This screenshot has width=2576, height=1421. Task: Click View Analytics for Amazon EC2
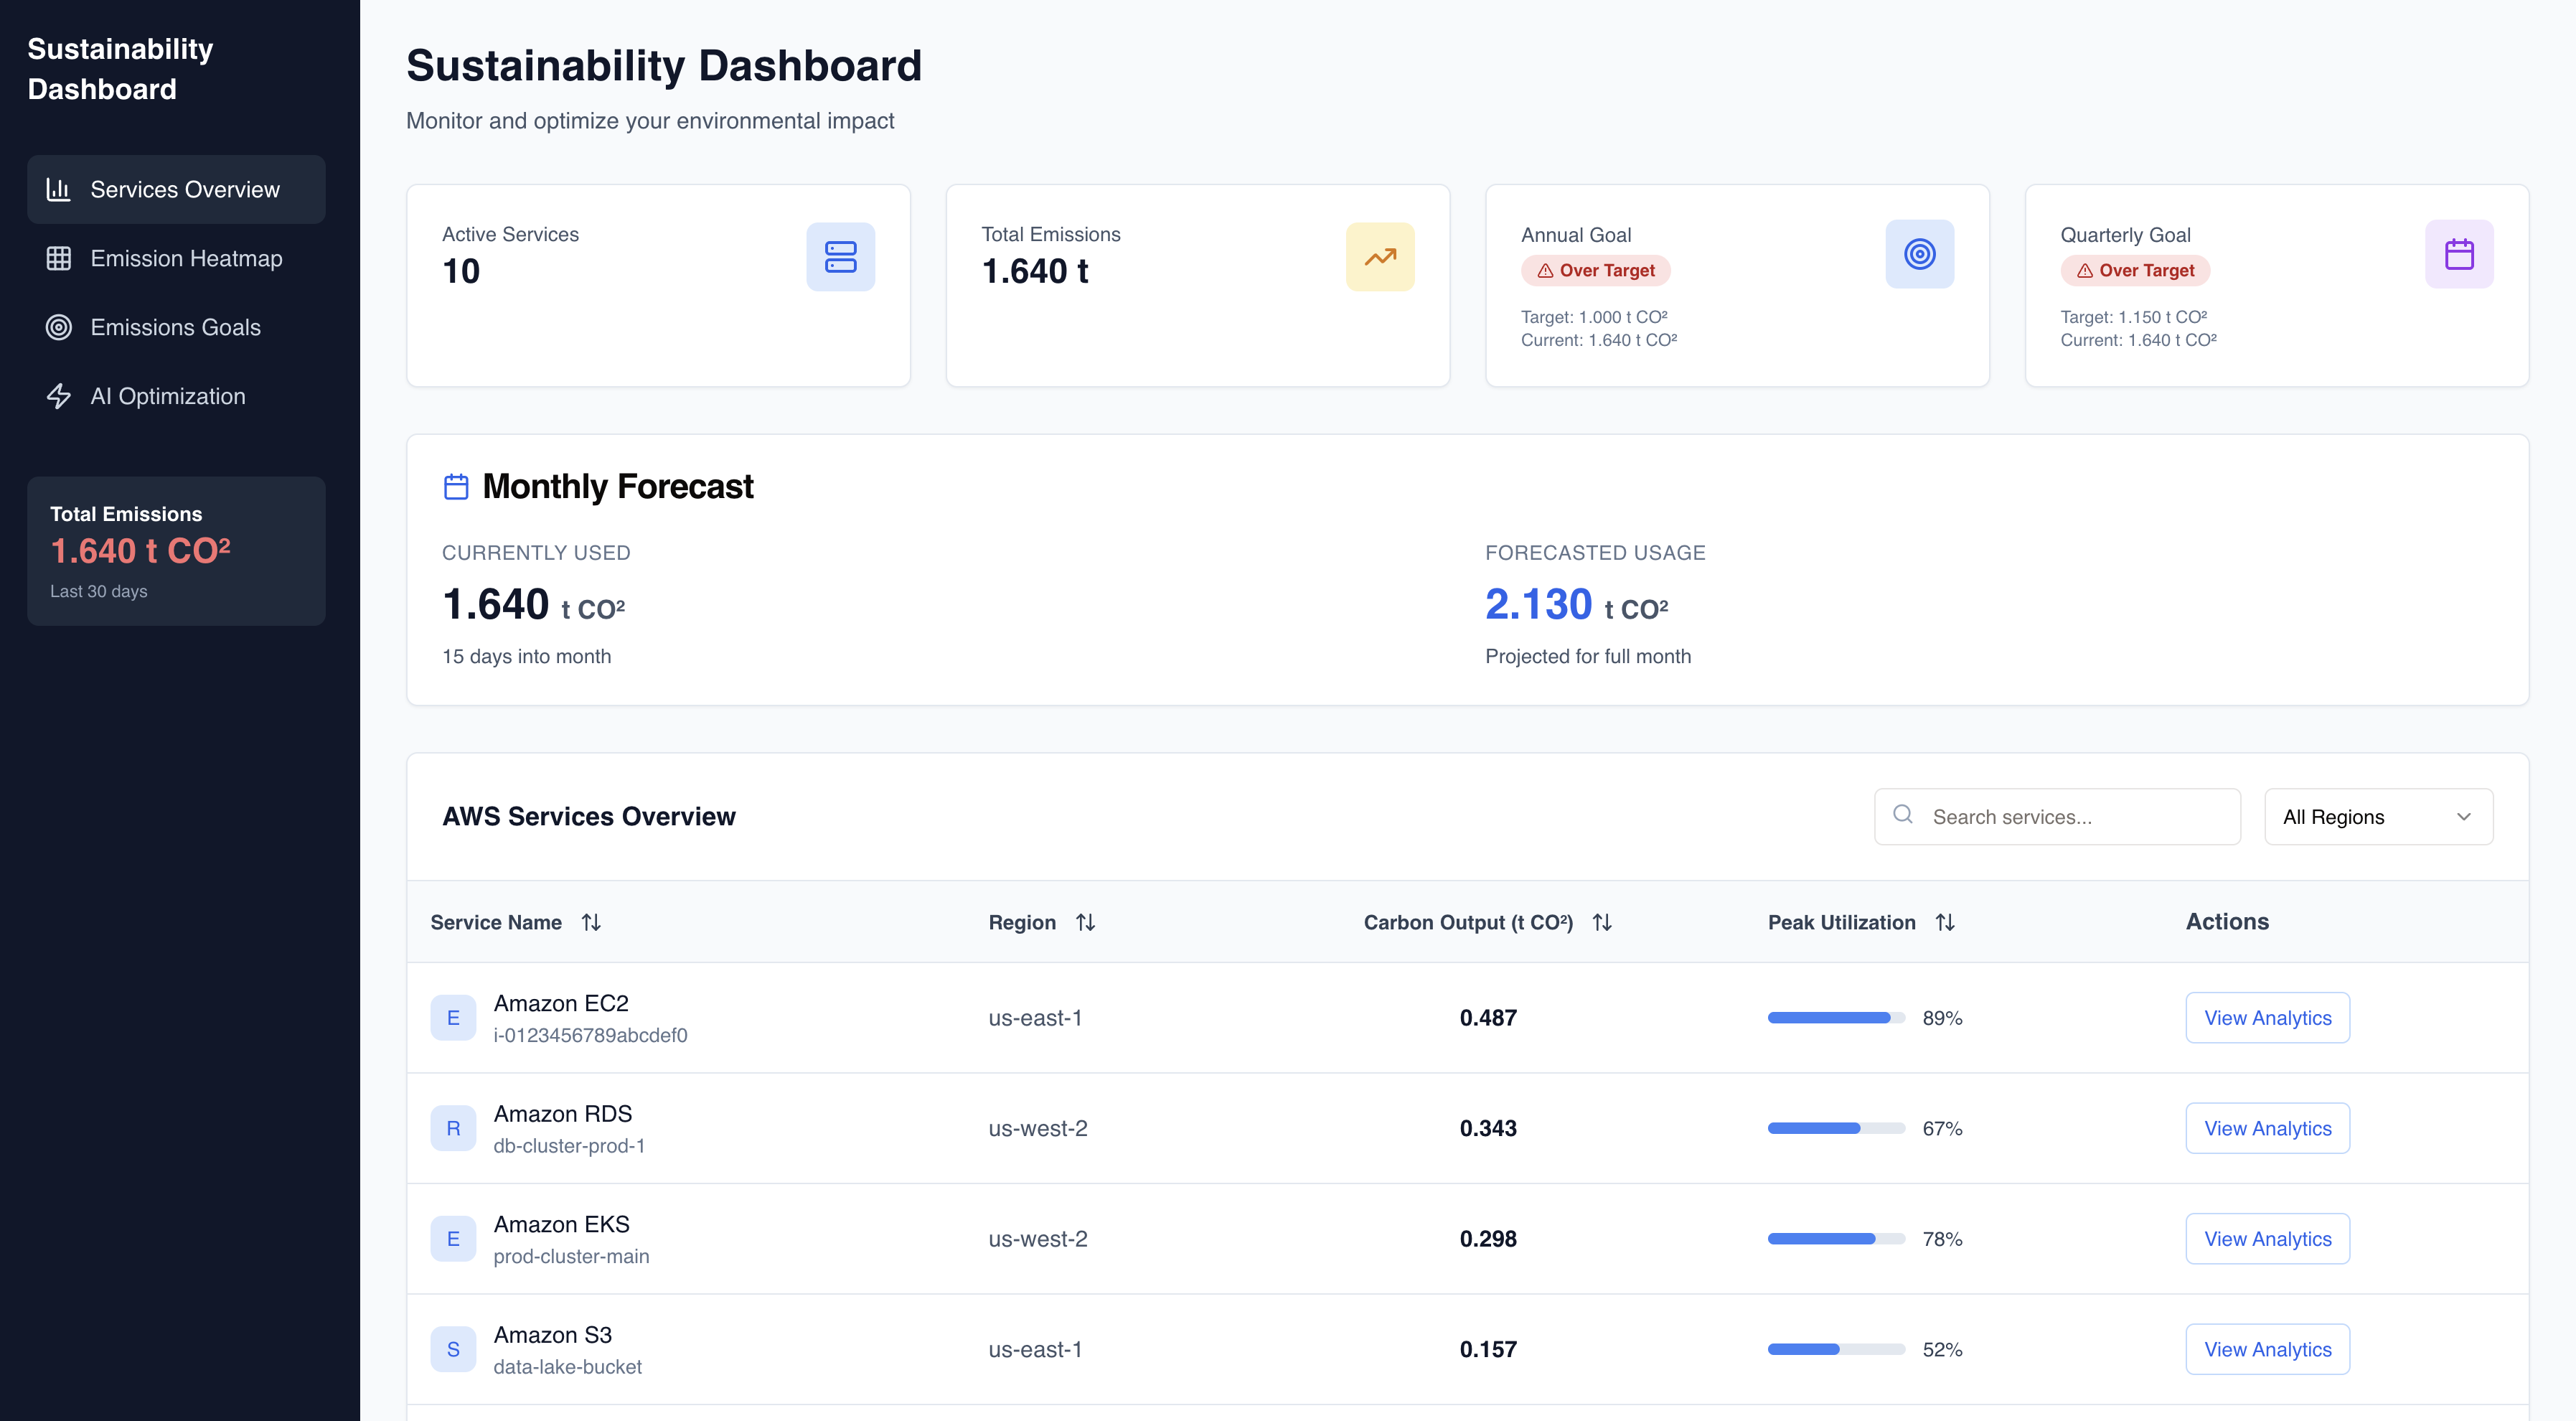pos(2267,1018)
